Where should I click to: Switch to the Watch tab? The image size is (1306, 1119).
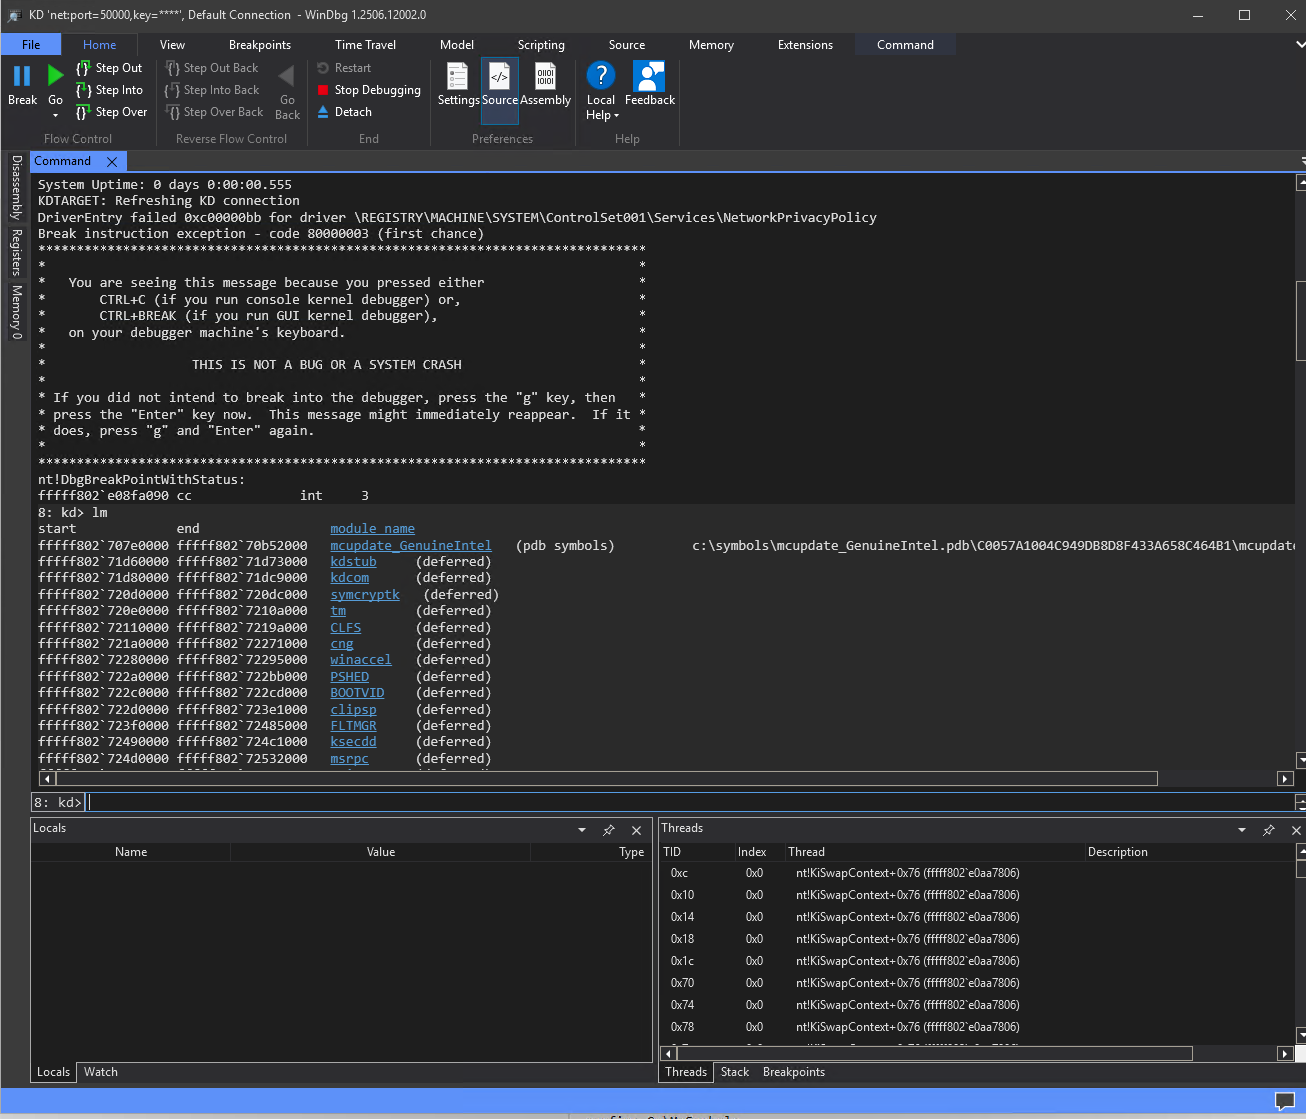point(100,1071)
